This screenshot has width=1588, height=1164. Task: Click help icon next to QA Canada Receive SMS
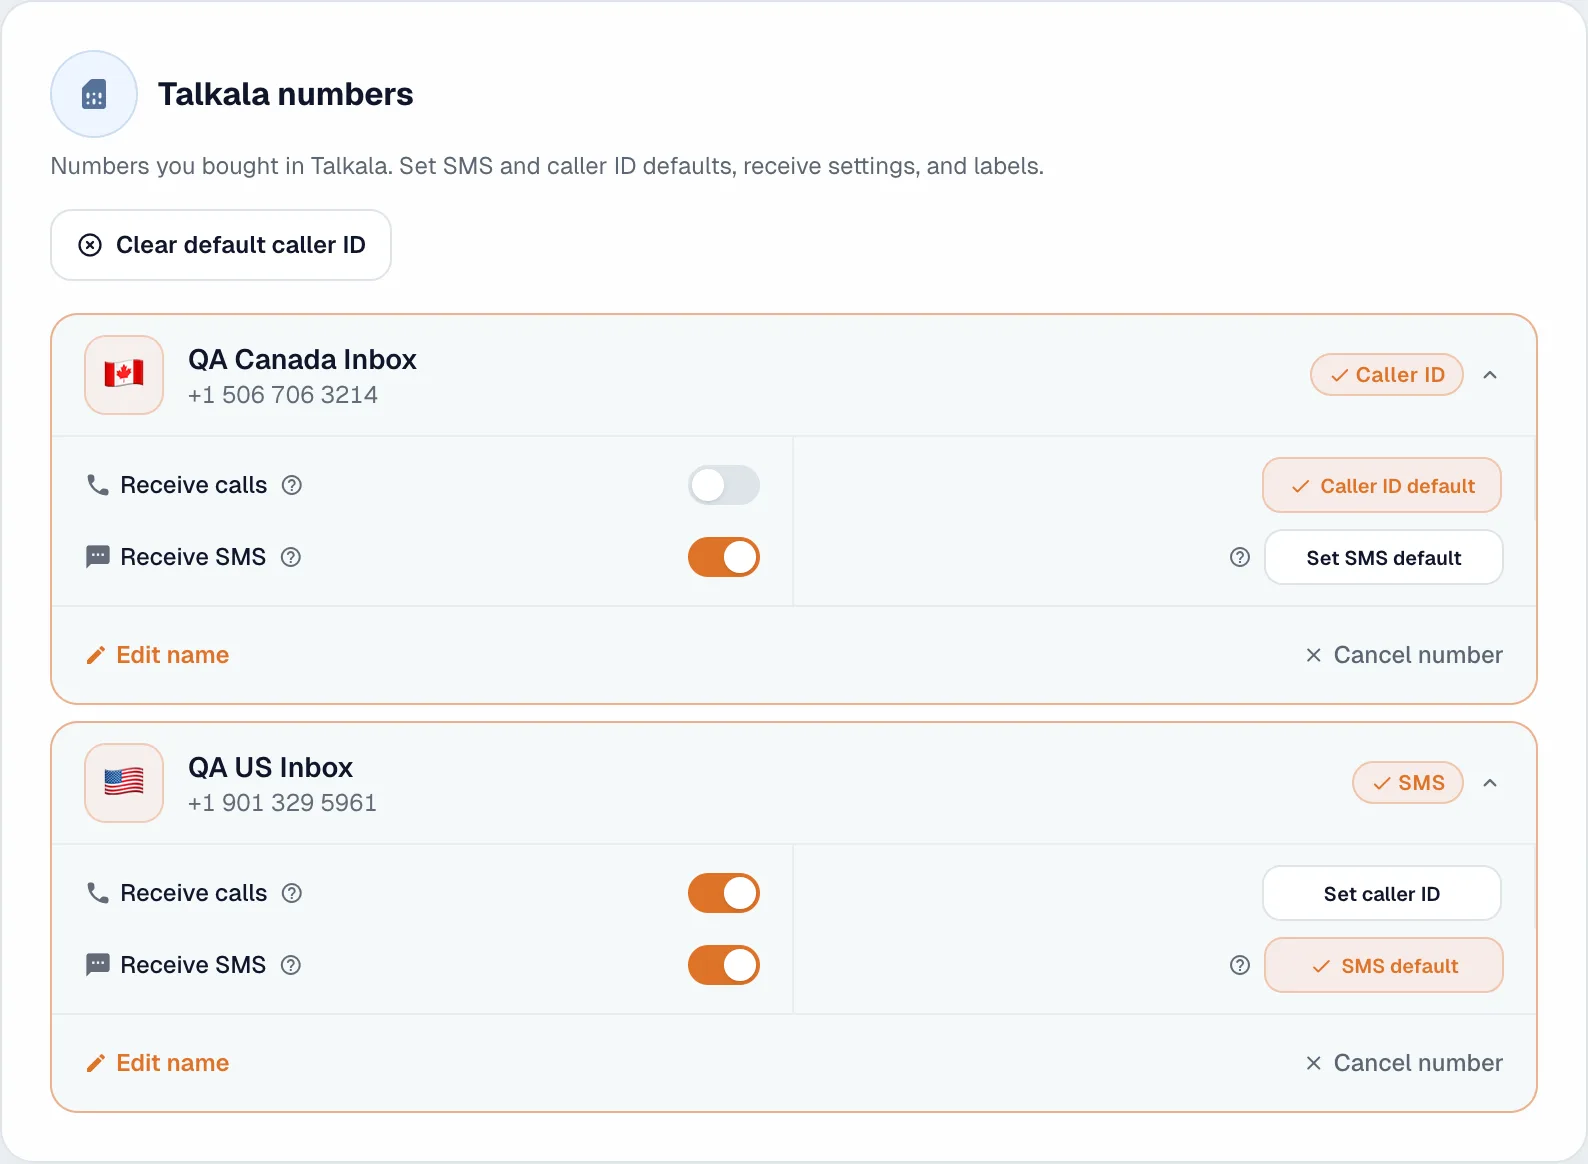(x=291, y=557)
